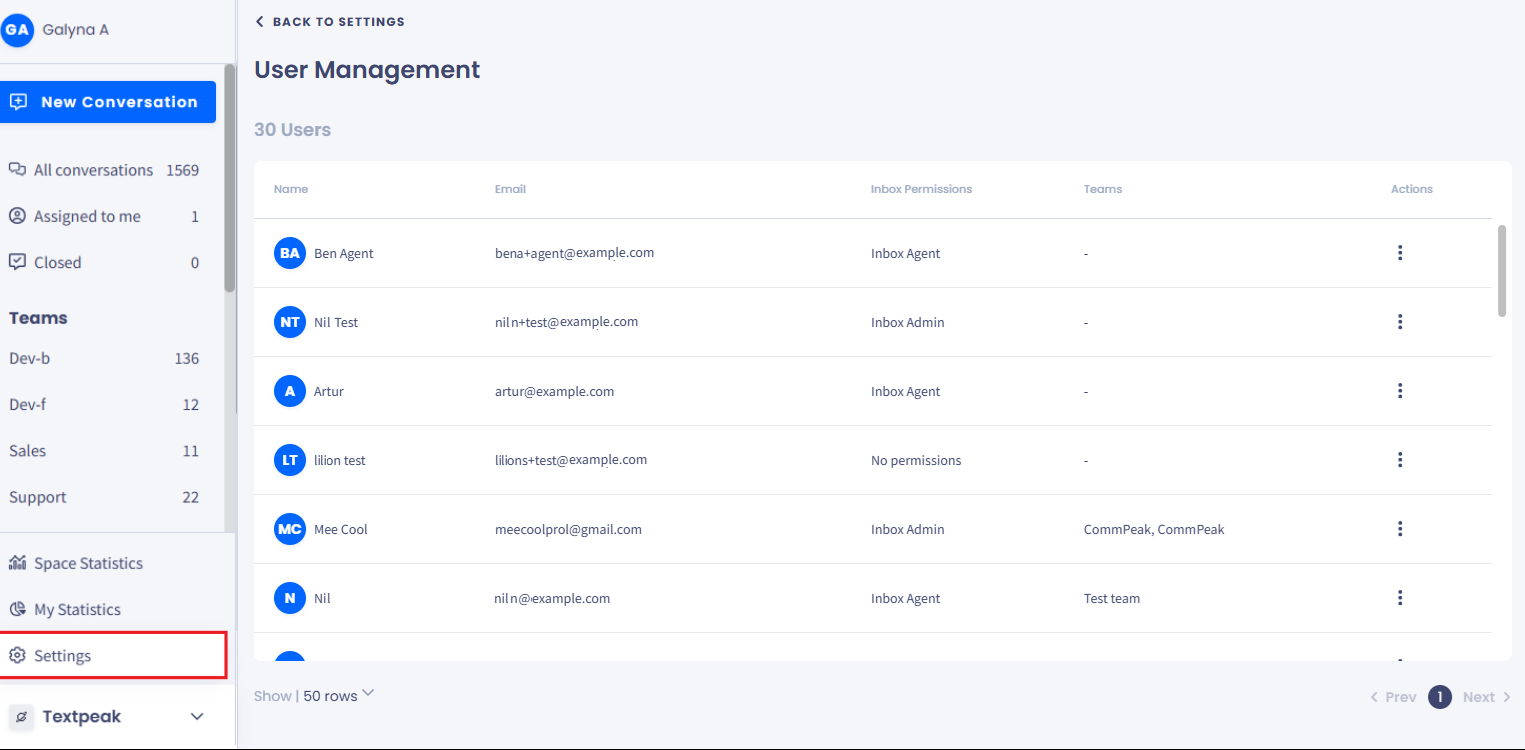Select the Dev-f team
Screen dimensions: 1525x750
pyautogui.click(x=104, y=404)
